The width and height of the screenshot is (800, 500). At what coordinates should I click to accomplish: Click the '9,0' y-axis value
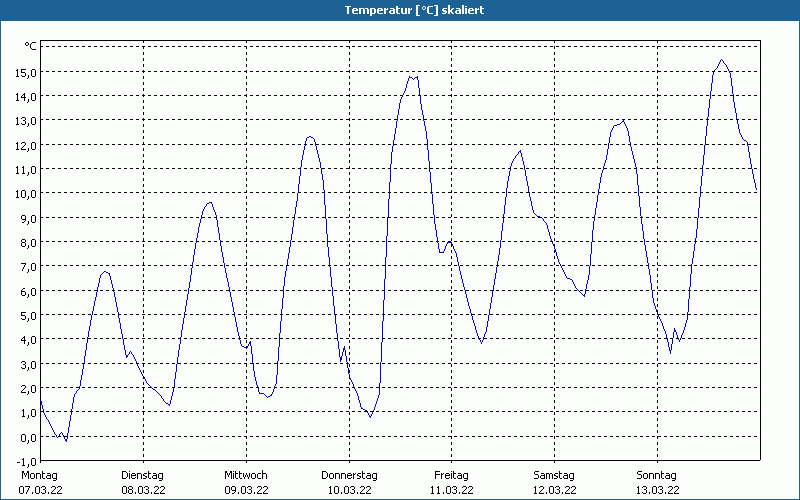[28, 219]
